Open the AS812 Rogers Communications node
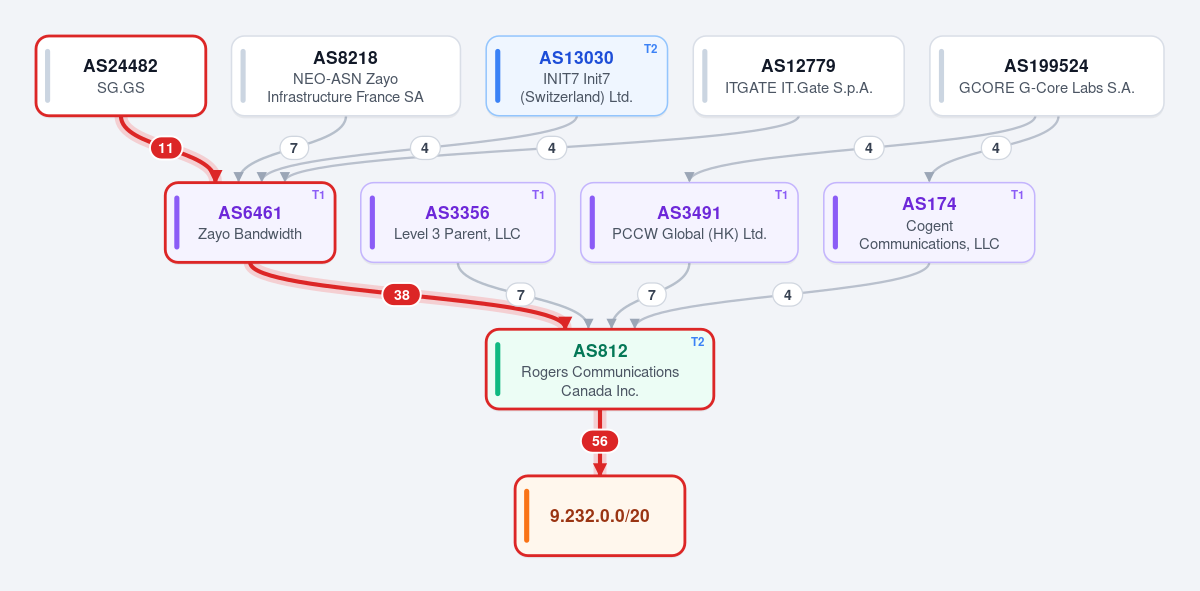This screenshot has height=591, width=1200. 600,369
